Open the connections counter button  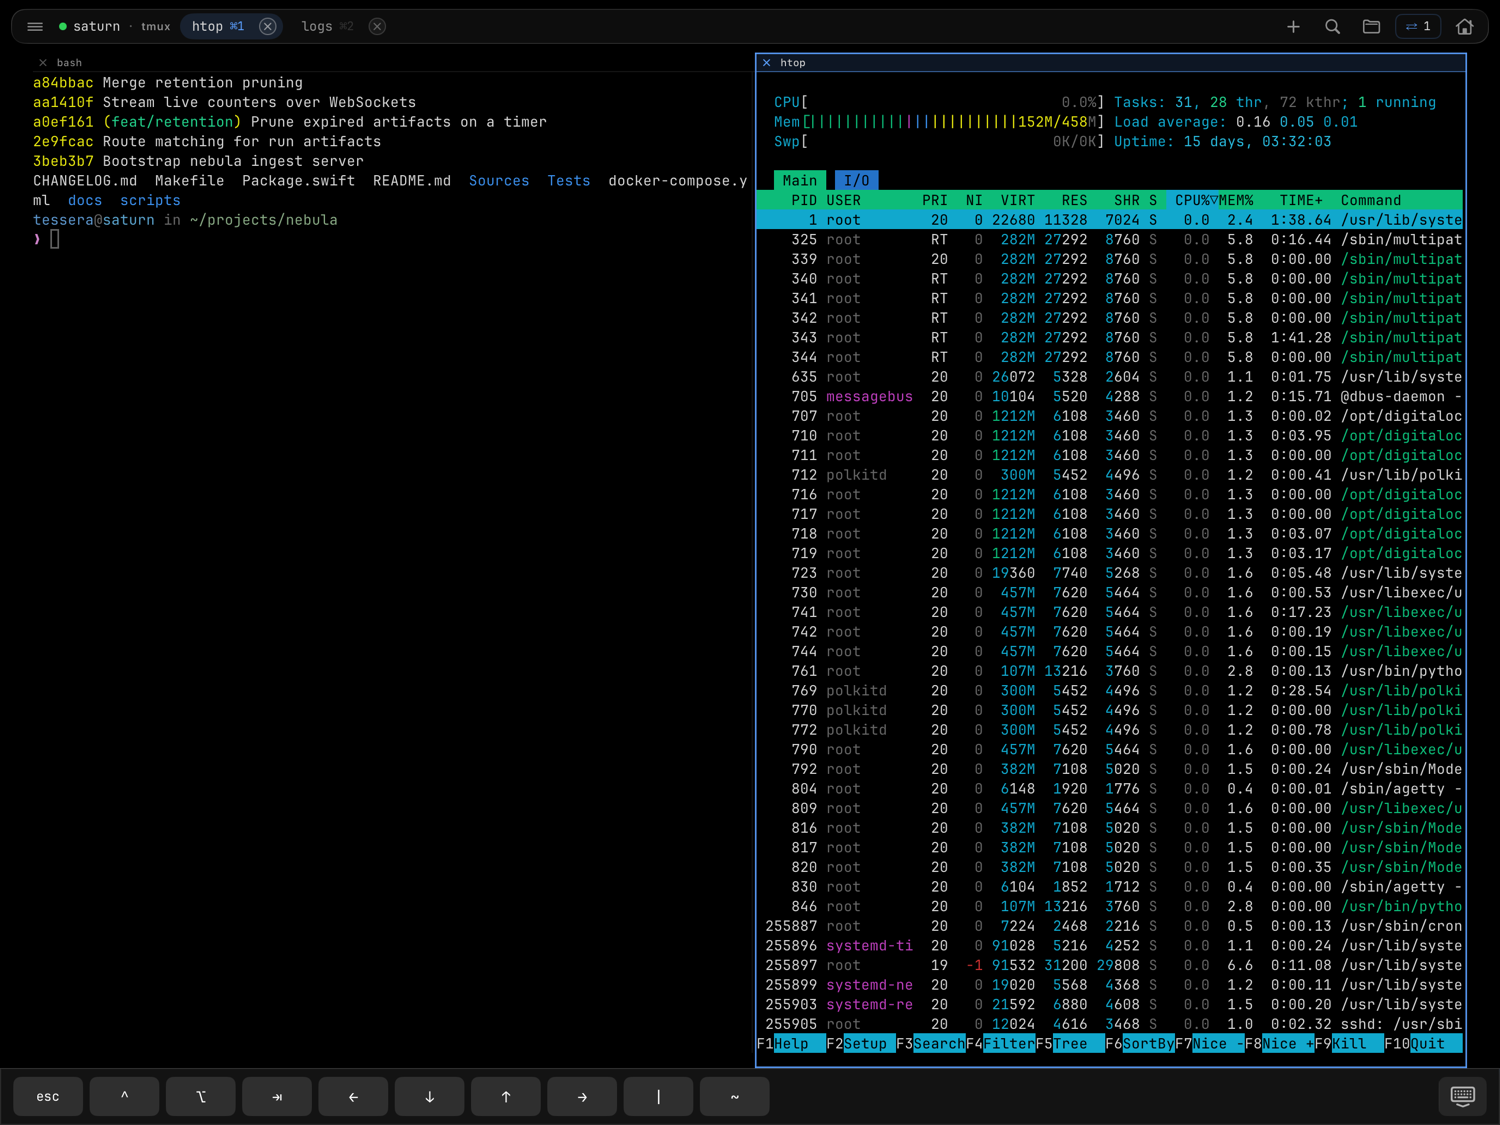[1418, 27]
